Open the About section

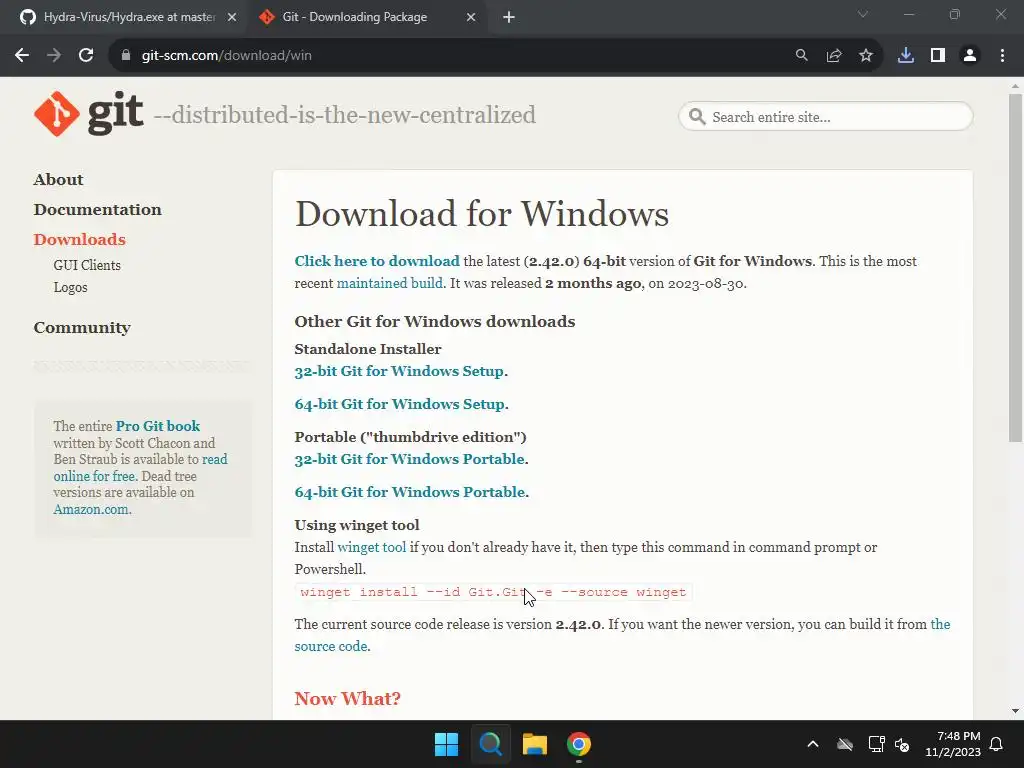[x=58, y=180]
